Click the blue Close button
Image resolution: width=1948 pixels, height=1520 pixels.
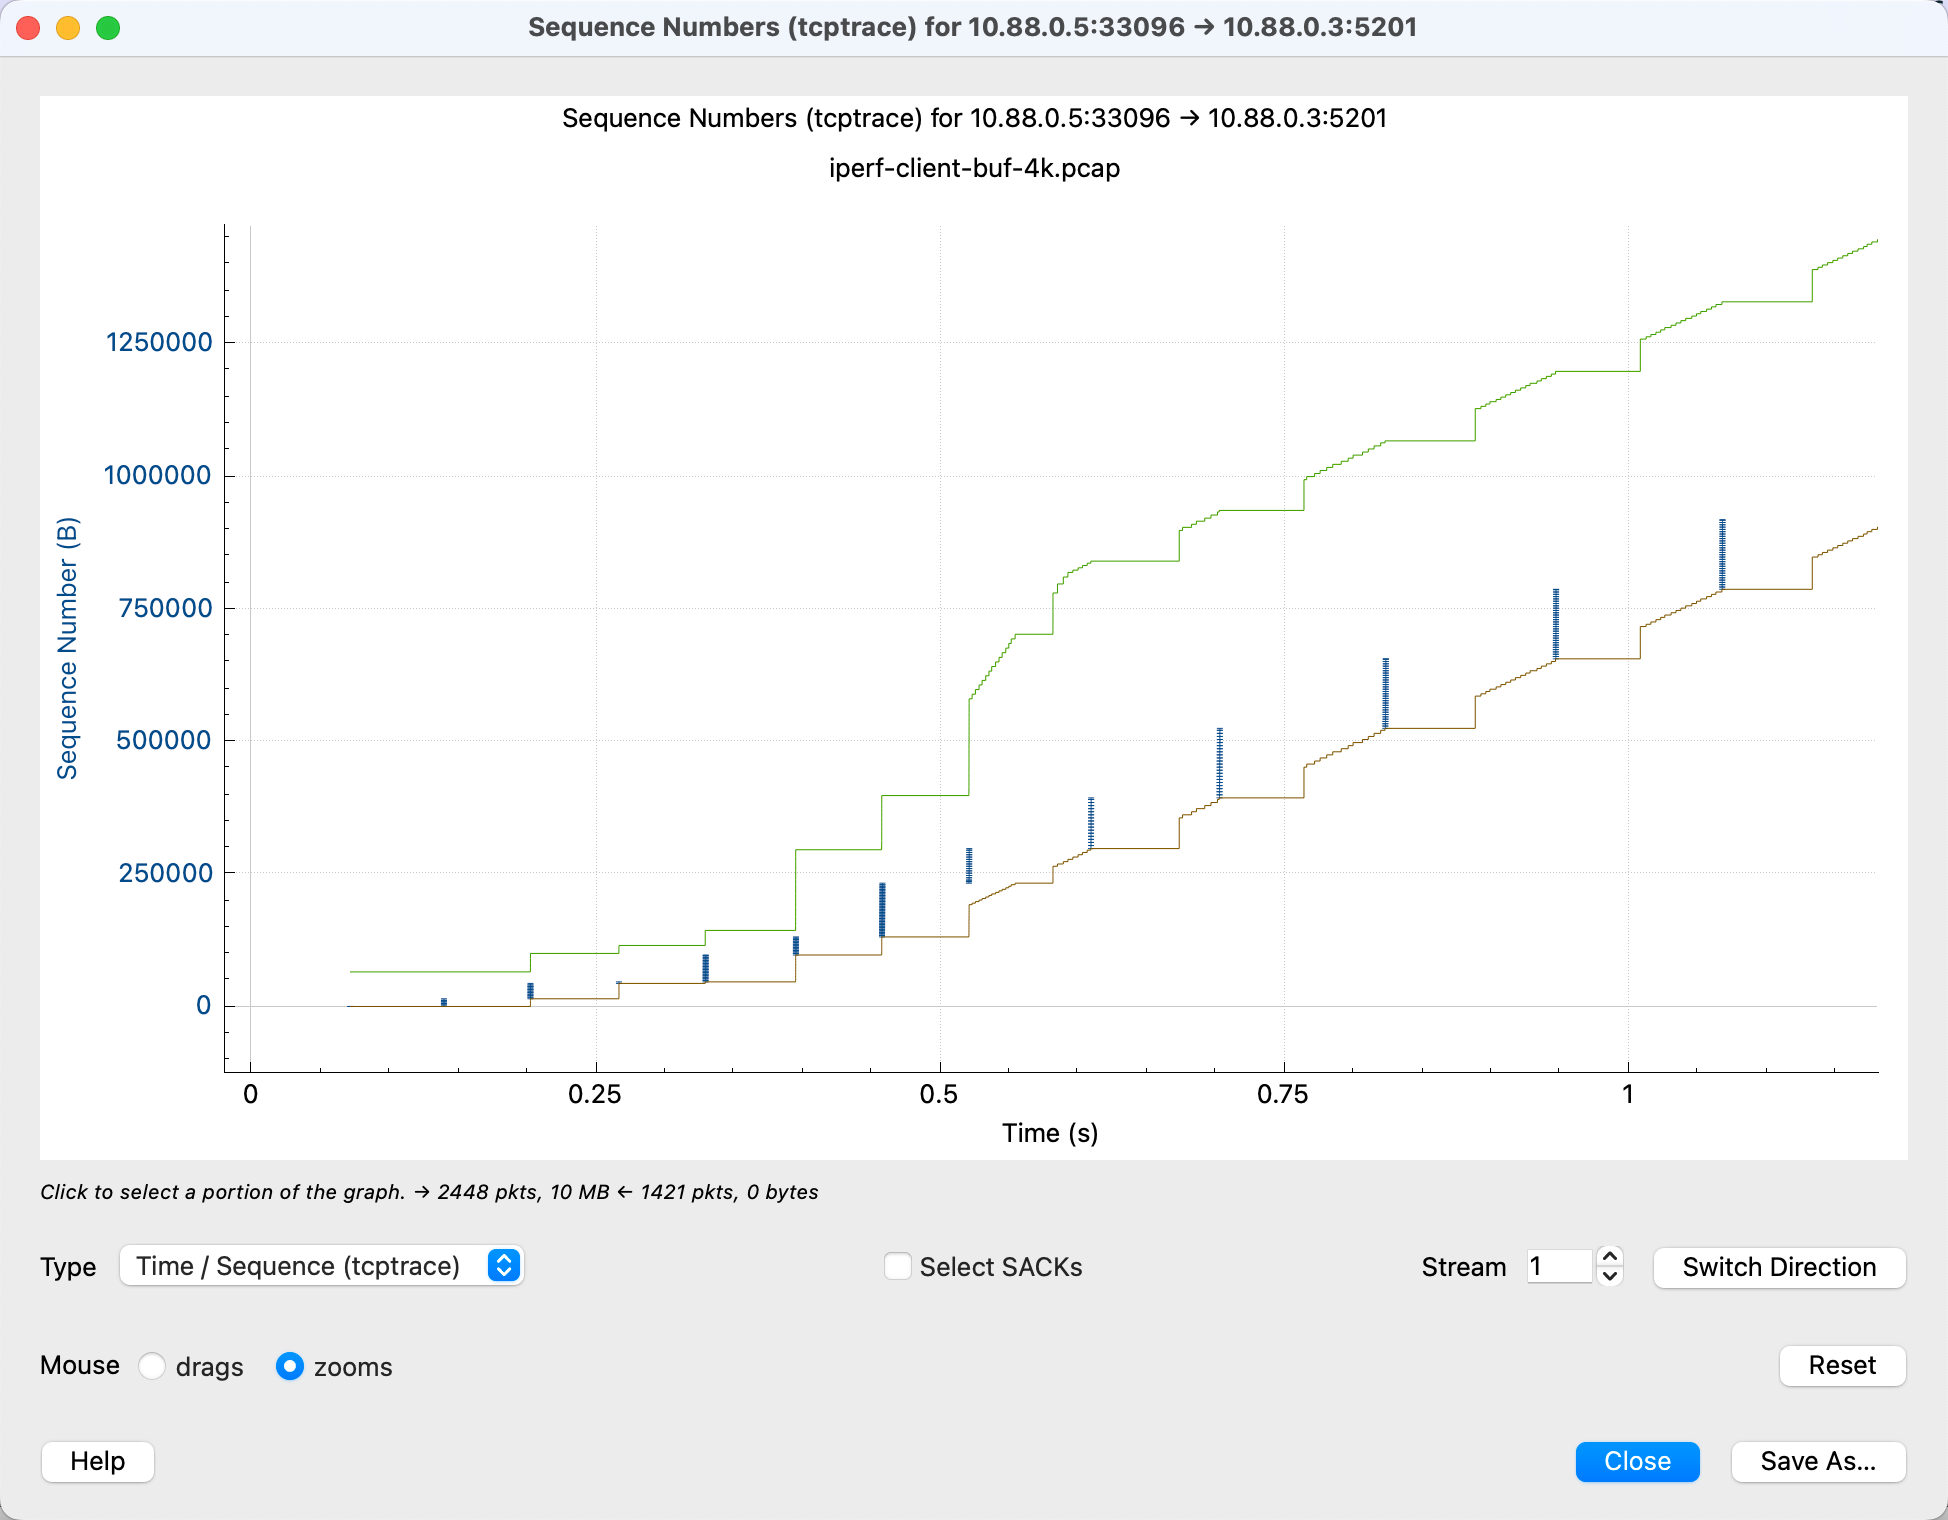1636,1461
